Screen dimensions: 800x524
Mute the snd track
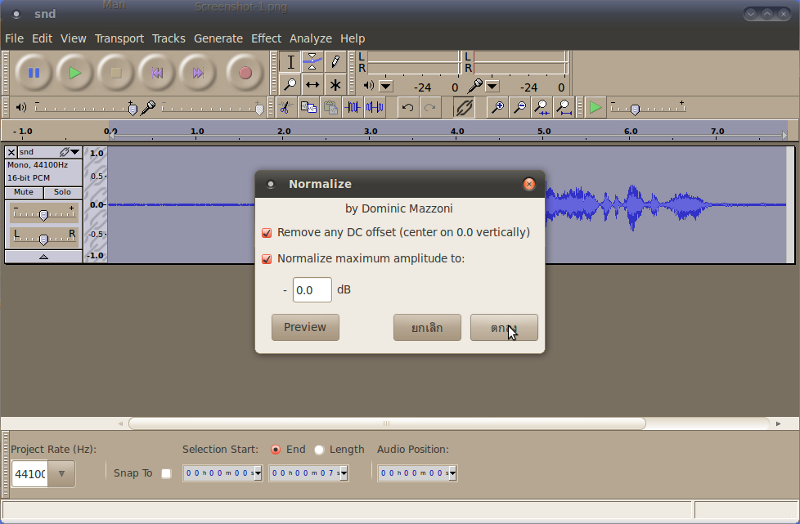(23, 192)
